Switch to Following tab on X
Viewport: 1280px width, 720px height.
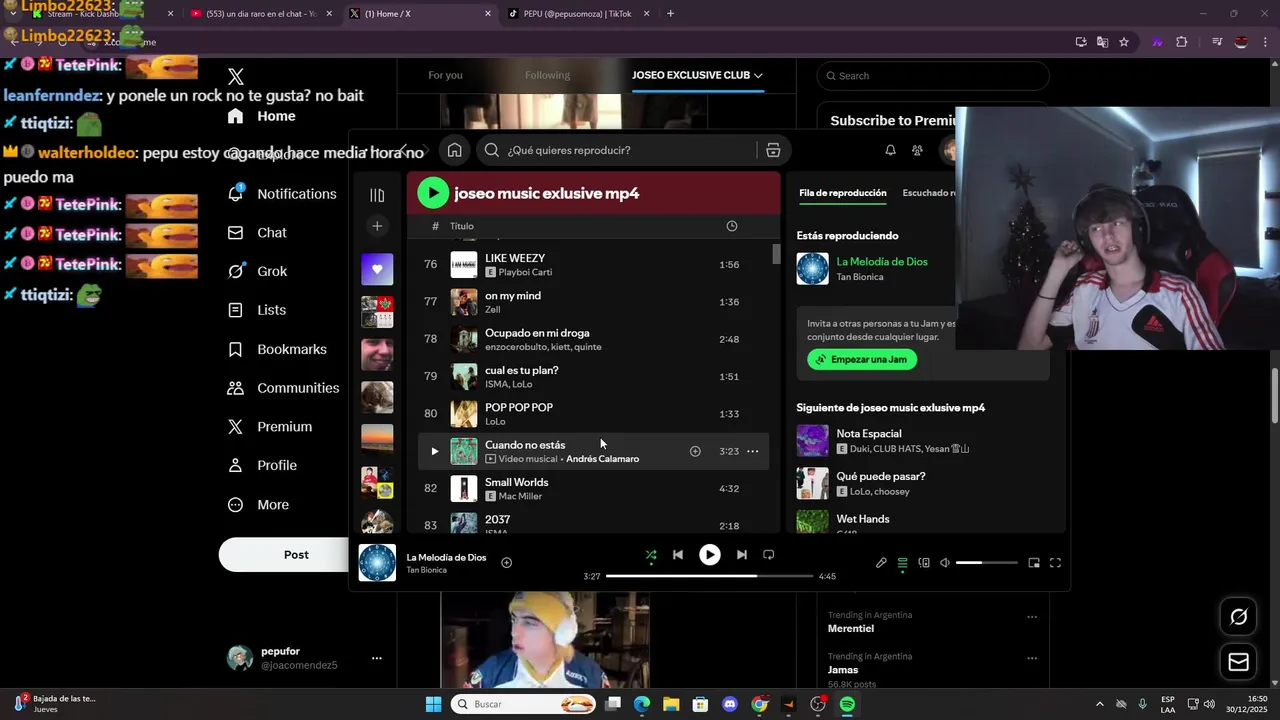coord(547,75)
